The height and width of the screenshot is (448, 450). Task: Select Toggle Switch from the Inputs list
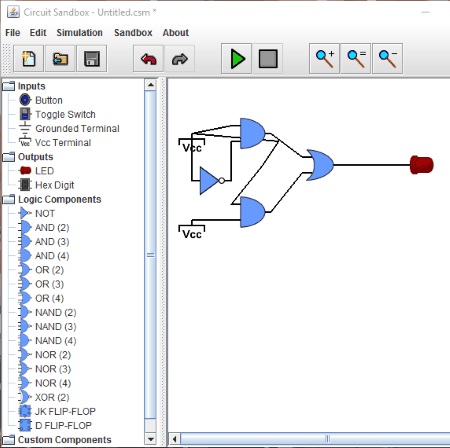(65, 114)
